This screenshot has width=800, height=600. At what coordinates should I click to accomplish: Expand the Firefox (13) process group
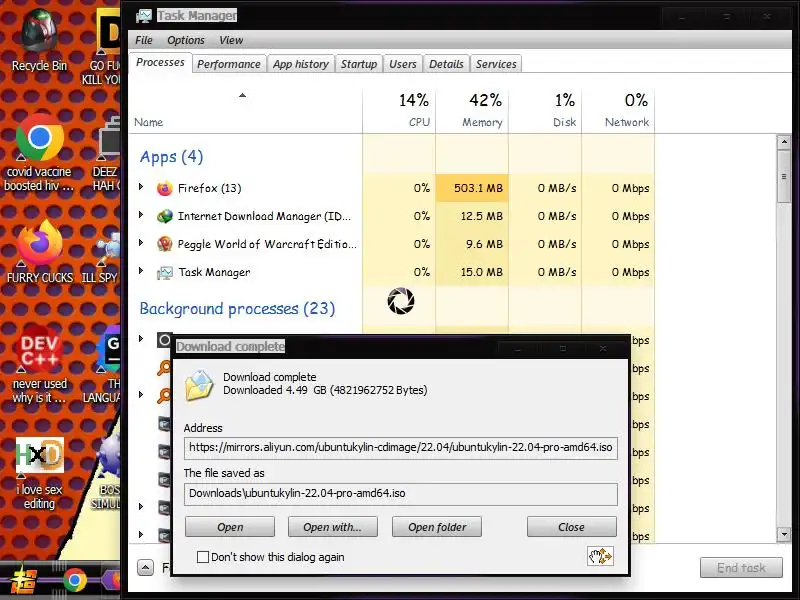pyautogui.click(x=141, y=187)
